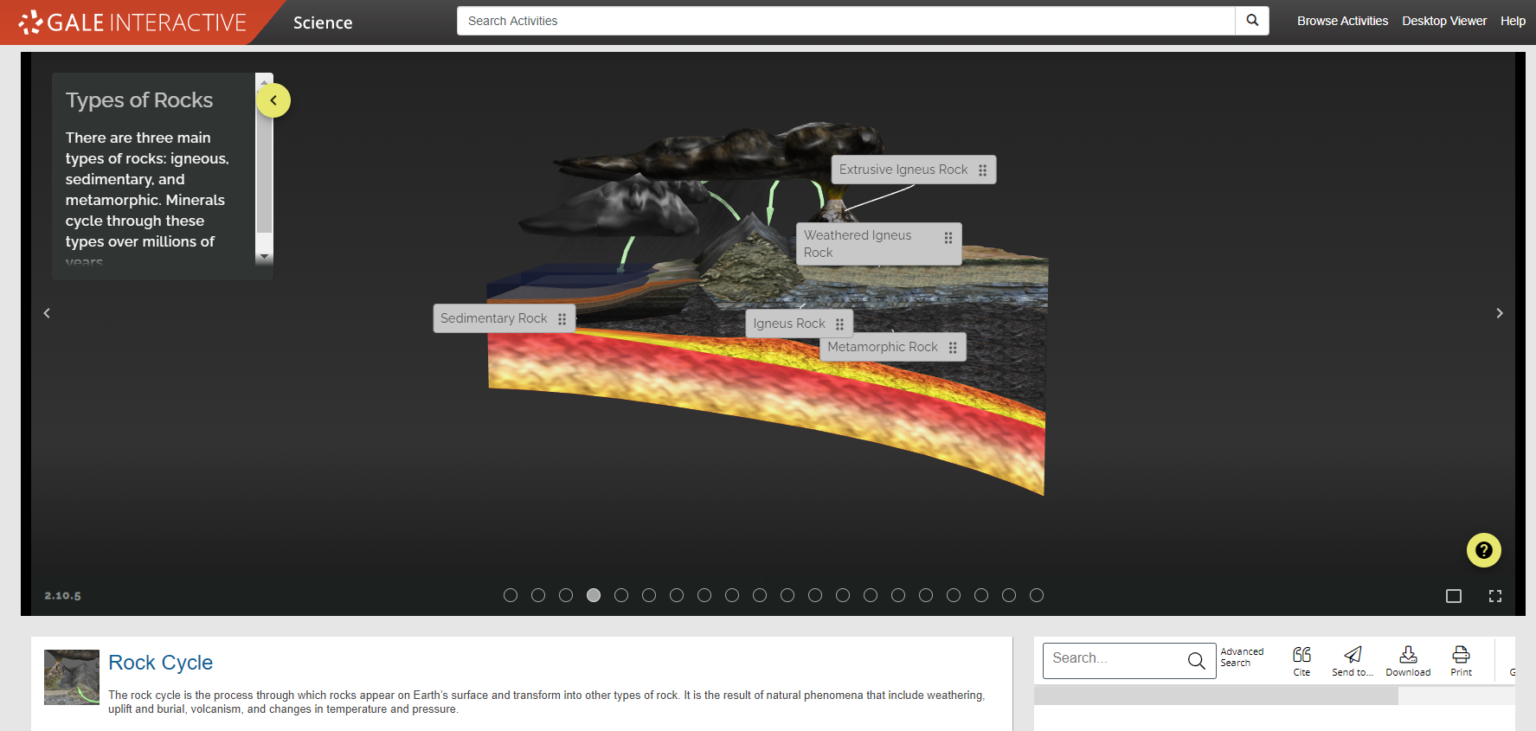Open Advanced Search
This screenshot has width=1536, height=731.
[1241, 658]
